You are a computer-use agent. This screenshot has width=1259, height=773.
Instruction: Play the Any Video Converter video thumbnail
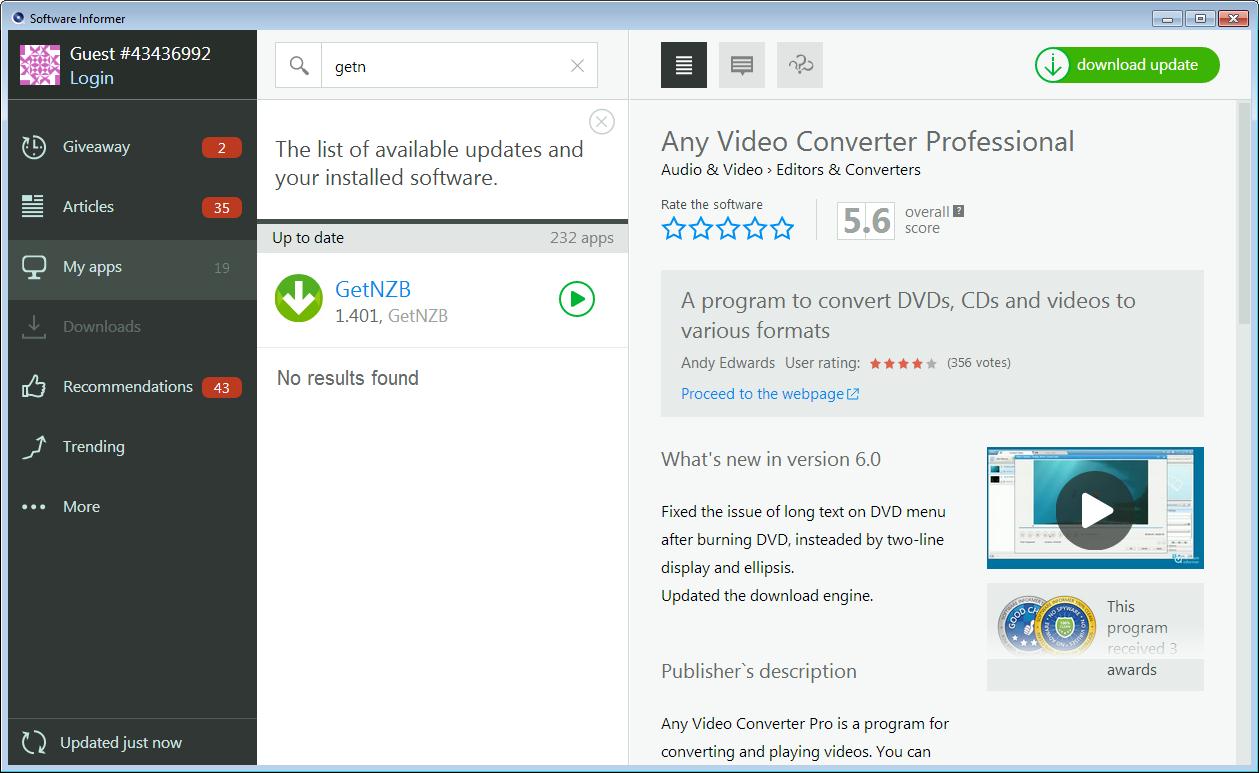click(1095, 509)
